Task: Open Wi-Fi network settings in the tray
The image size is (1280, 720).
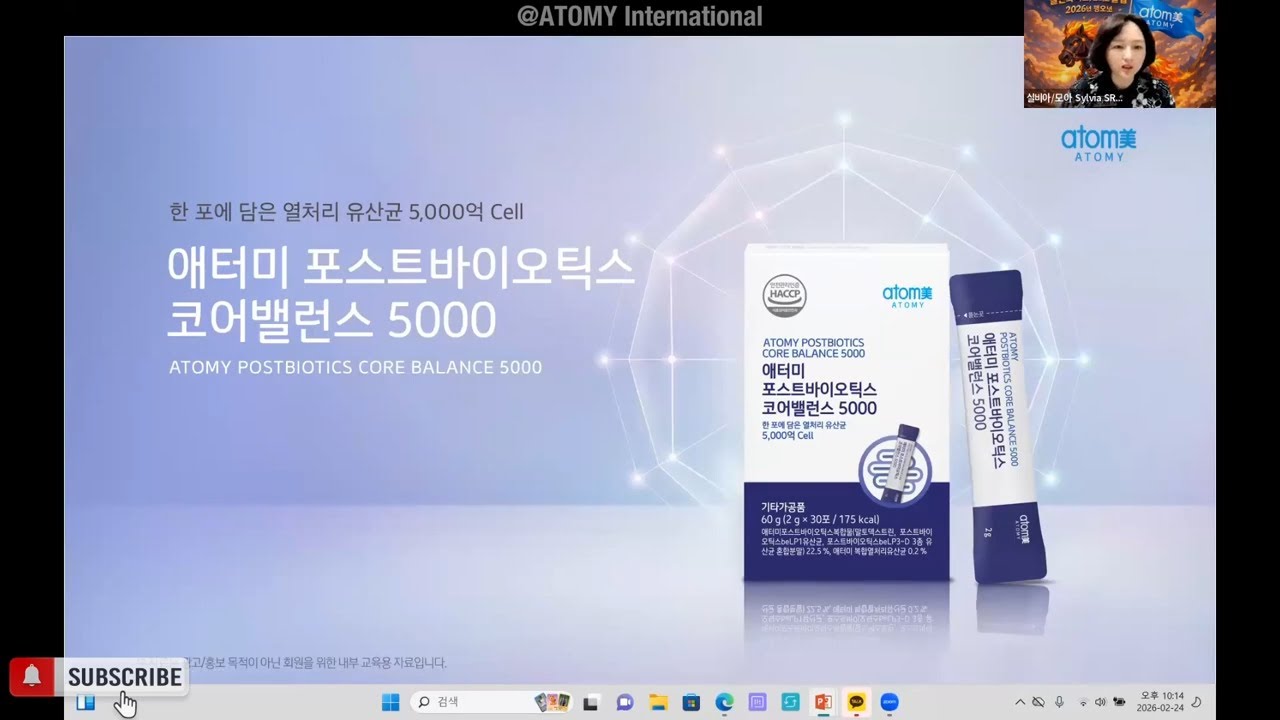Action: coord(1083,702)
